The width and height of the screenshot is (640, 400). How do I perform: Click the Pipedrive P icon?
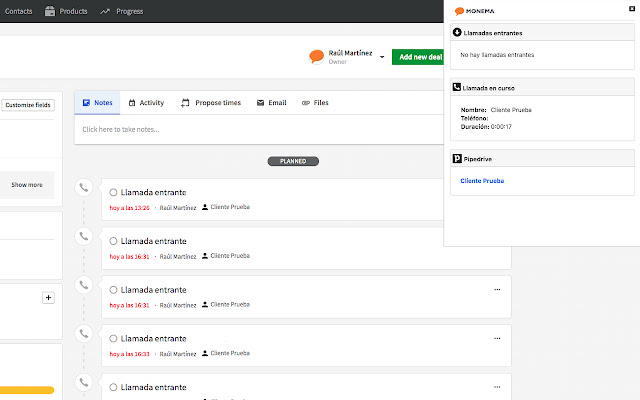pyautogui.click(x=457, y=158)
